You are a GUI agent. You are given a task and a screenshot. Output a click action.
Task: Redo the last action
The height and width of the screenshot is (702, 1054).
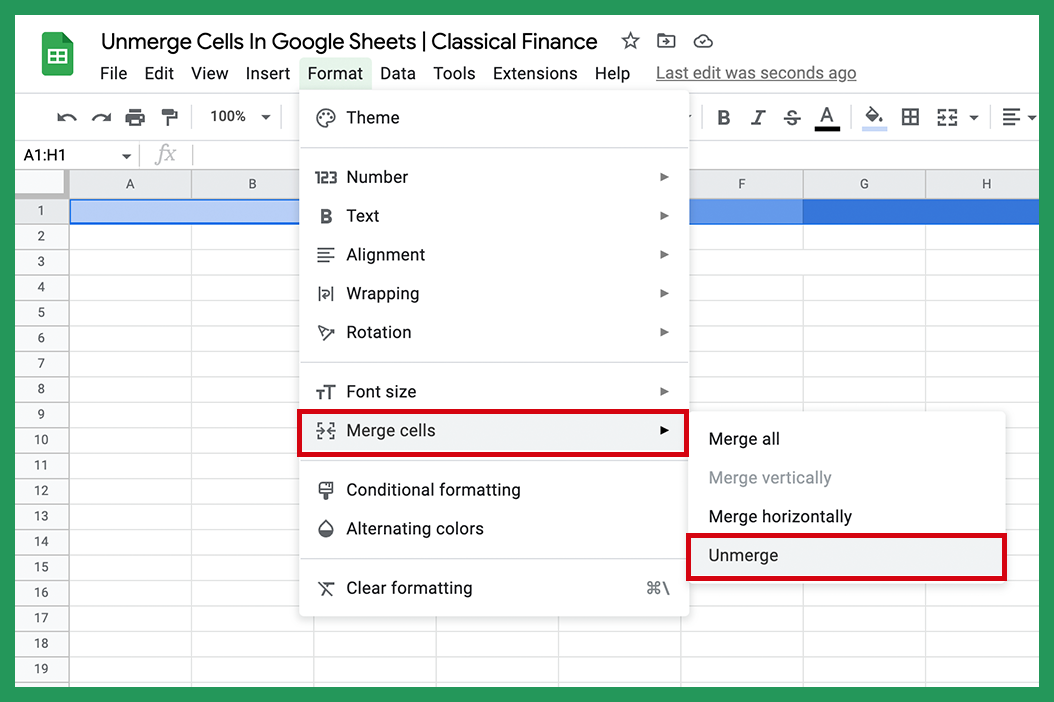pos(100,117)
